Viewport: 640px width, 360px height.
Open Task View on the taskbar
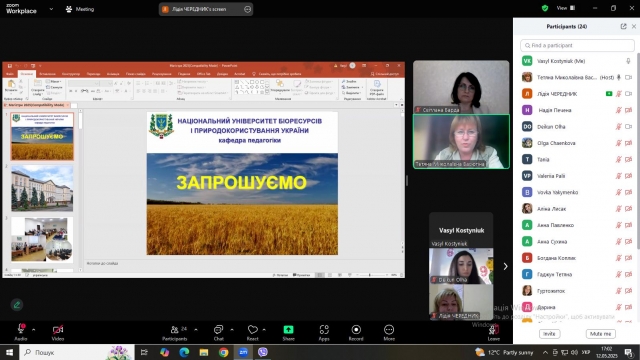(x=144, y=352)
